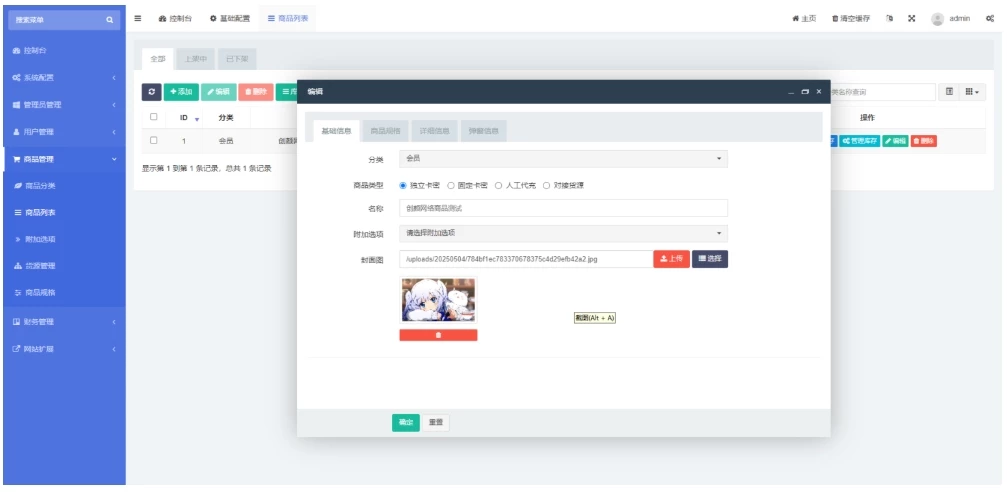Open the settings gears icon at top right
Image resolution: width=1007 pixels, height=492 pixels.
point(989,19)
